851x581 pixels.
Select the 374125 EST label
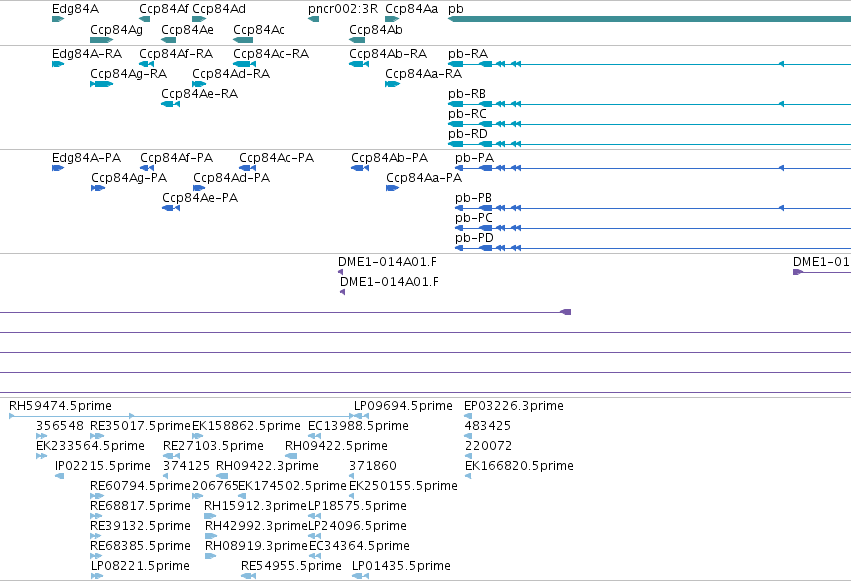[186, 466]
